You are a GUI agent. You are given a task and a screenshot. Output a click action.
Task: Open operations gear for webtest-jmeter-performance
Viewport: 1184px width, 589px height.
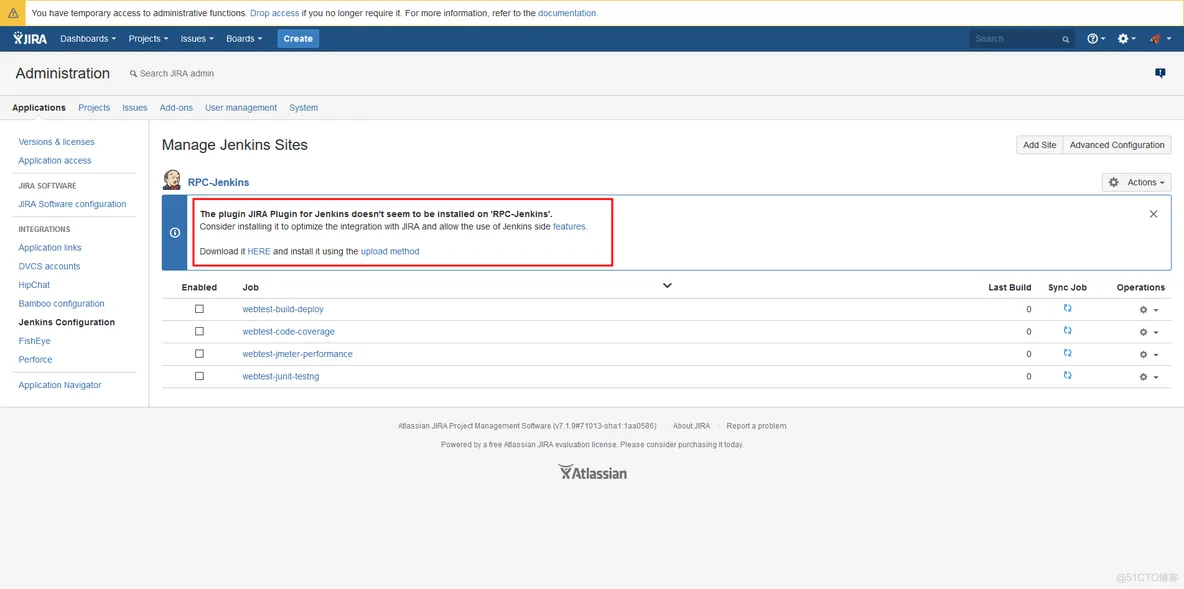click(1148, 354)
